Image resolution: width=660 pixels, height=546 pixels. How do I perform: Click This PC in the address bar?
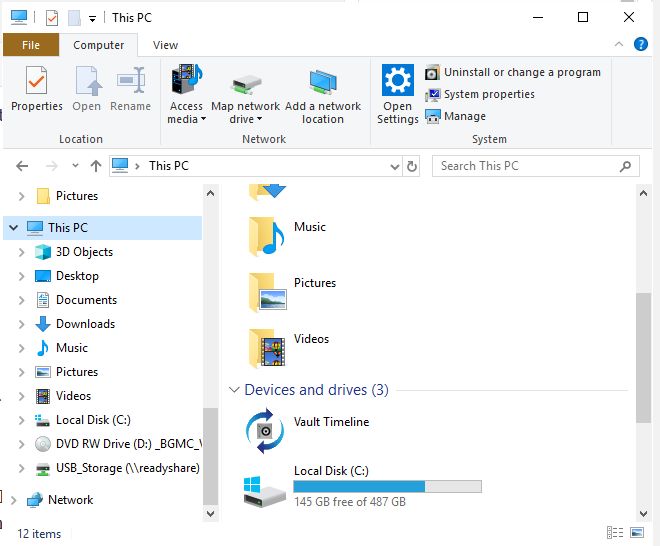point(168,166)
